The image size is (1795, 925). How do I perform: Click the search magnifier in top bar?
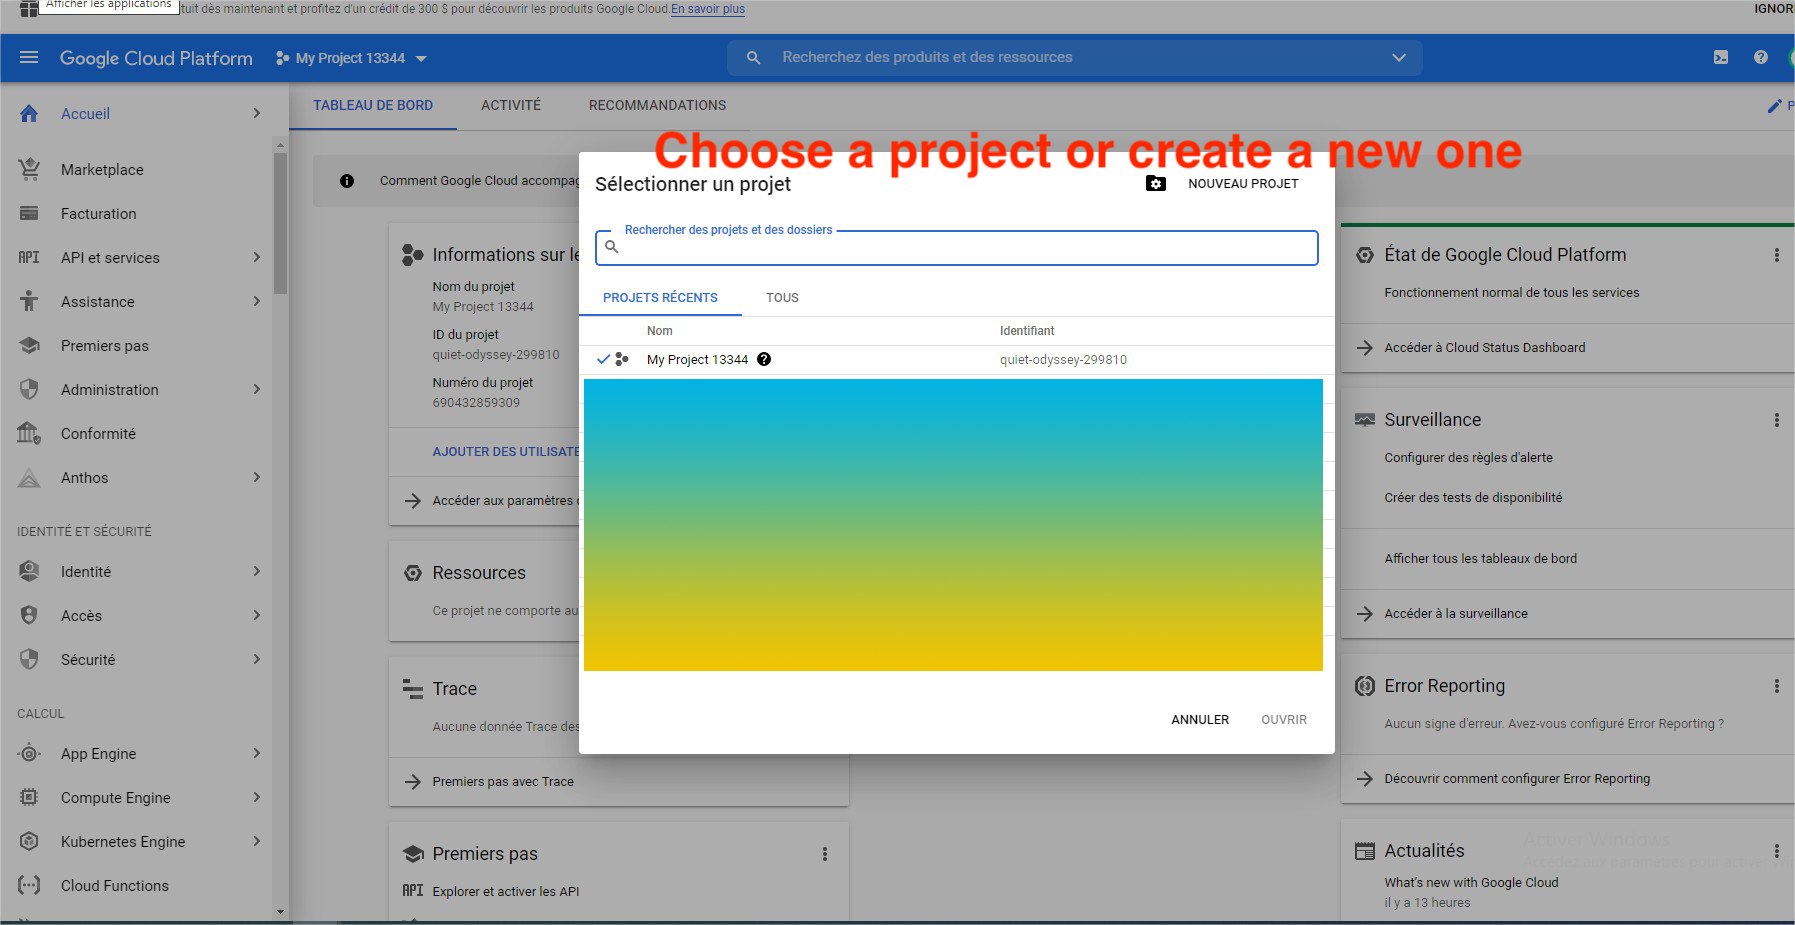pyautogui.click(x=754, y=58)
